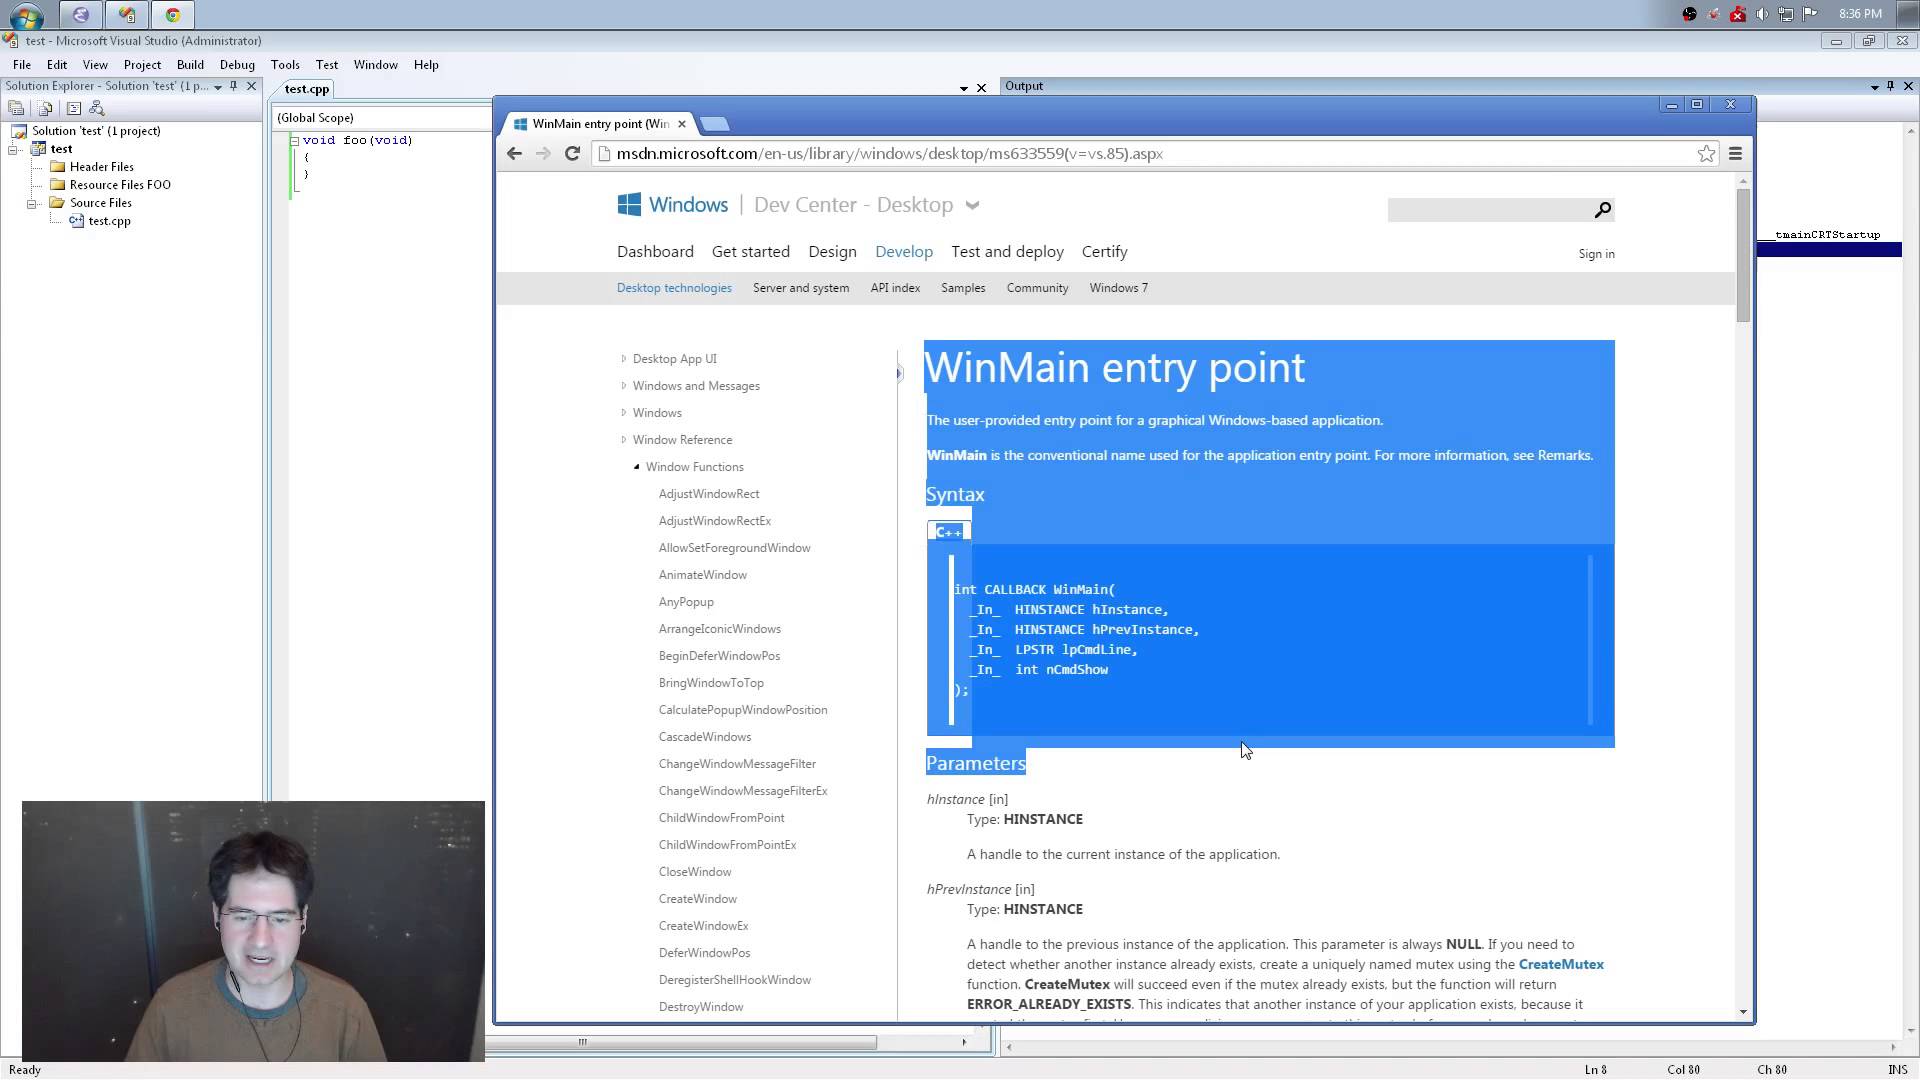Open the CreateWindowEx sidebar link
This screenshot has width=1920, height=1080.
click(x=703, y=926)
